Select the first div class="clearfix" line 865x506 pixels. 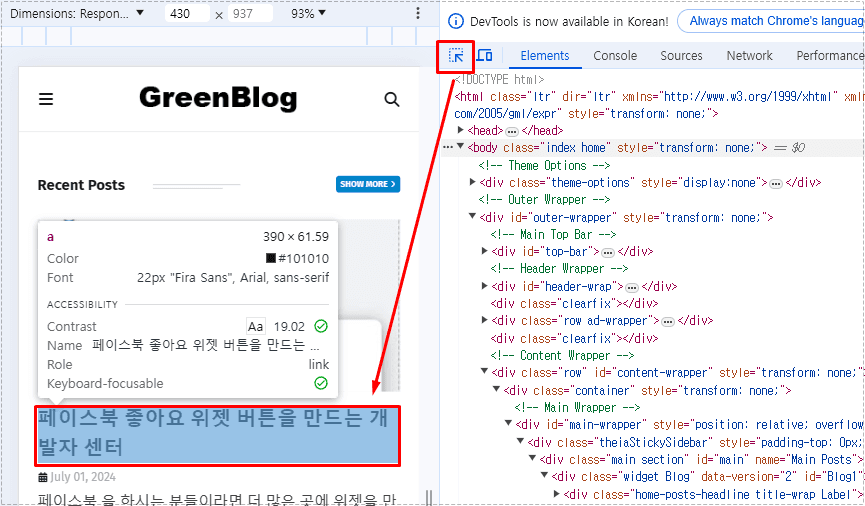tap(574, 303)
